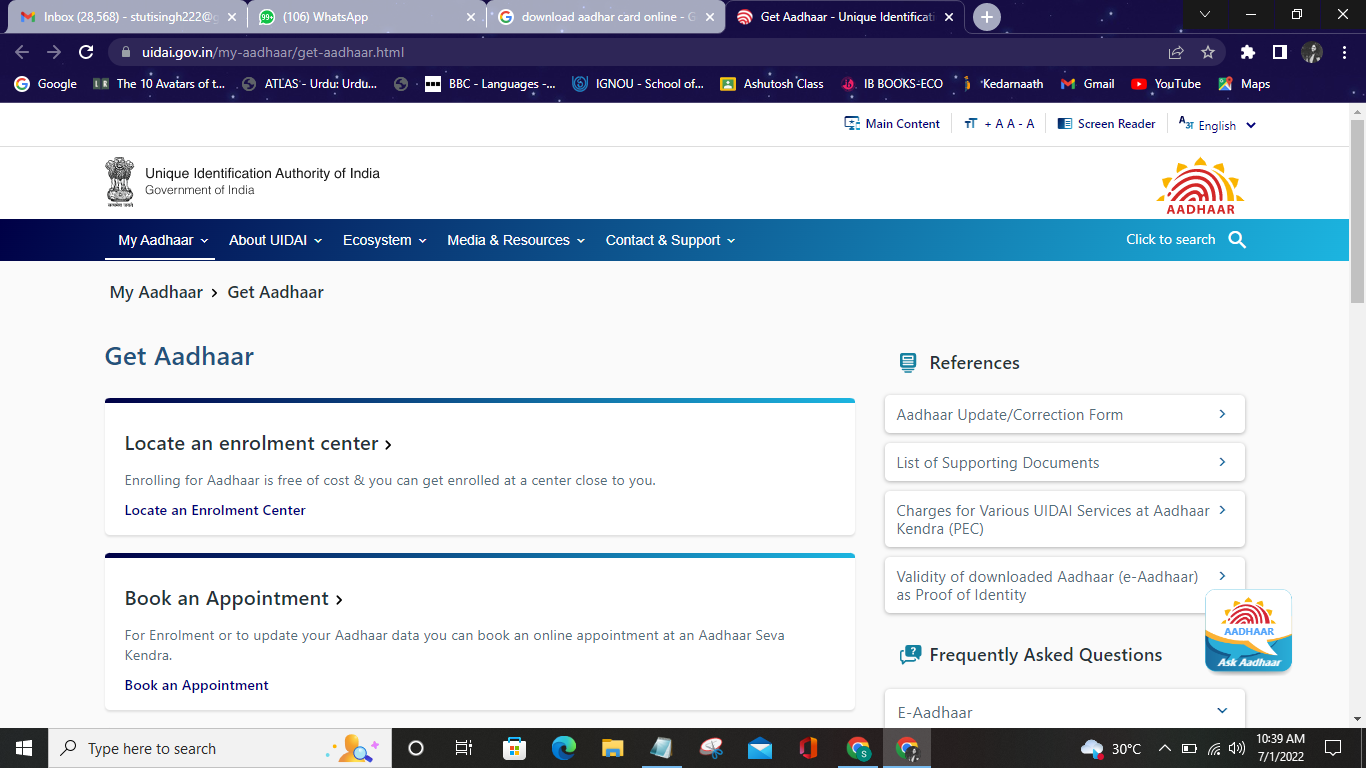Click the Book an Appointment link

(x=196, y=685)
